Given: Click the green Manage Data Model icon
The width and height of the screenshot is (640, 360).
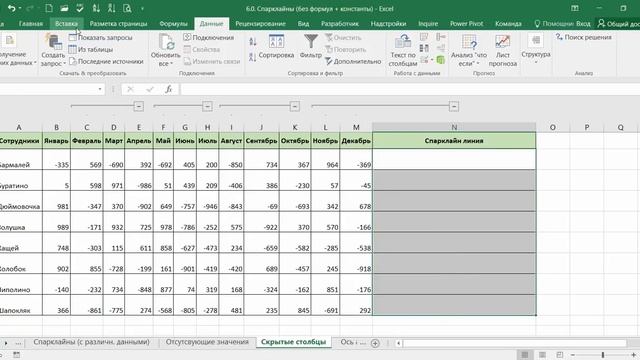Looking at the screenshot, I should (440, 60).
